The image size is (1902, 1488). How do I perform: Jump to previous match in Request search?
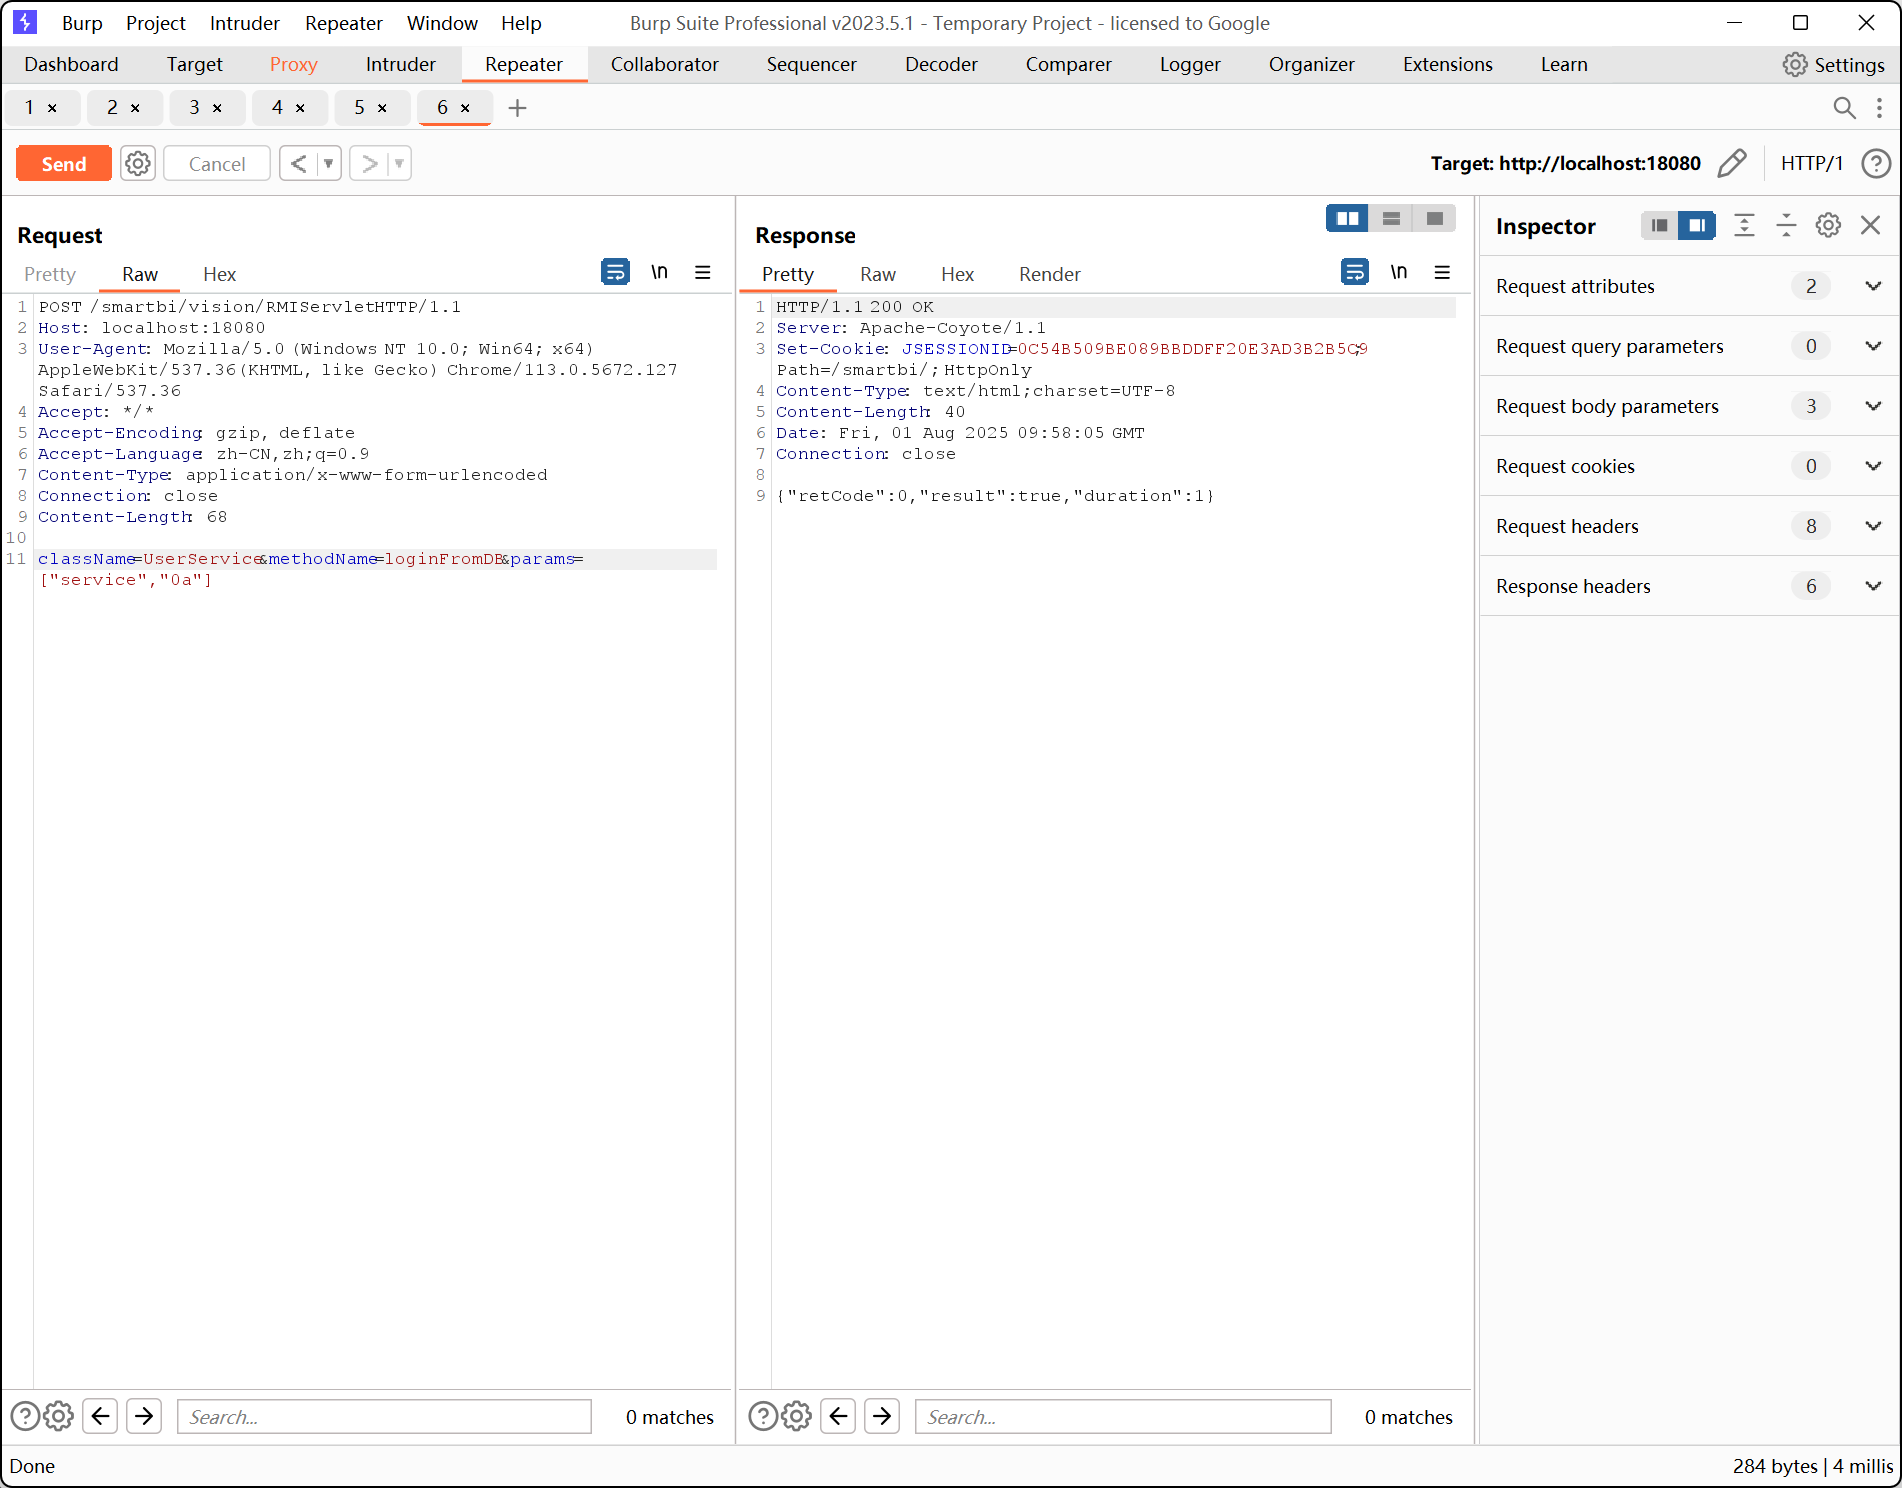[x=100, y=1416]
